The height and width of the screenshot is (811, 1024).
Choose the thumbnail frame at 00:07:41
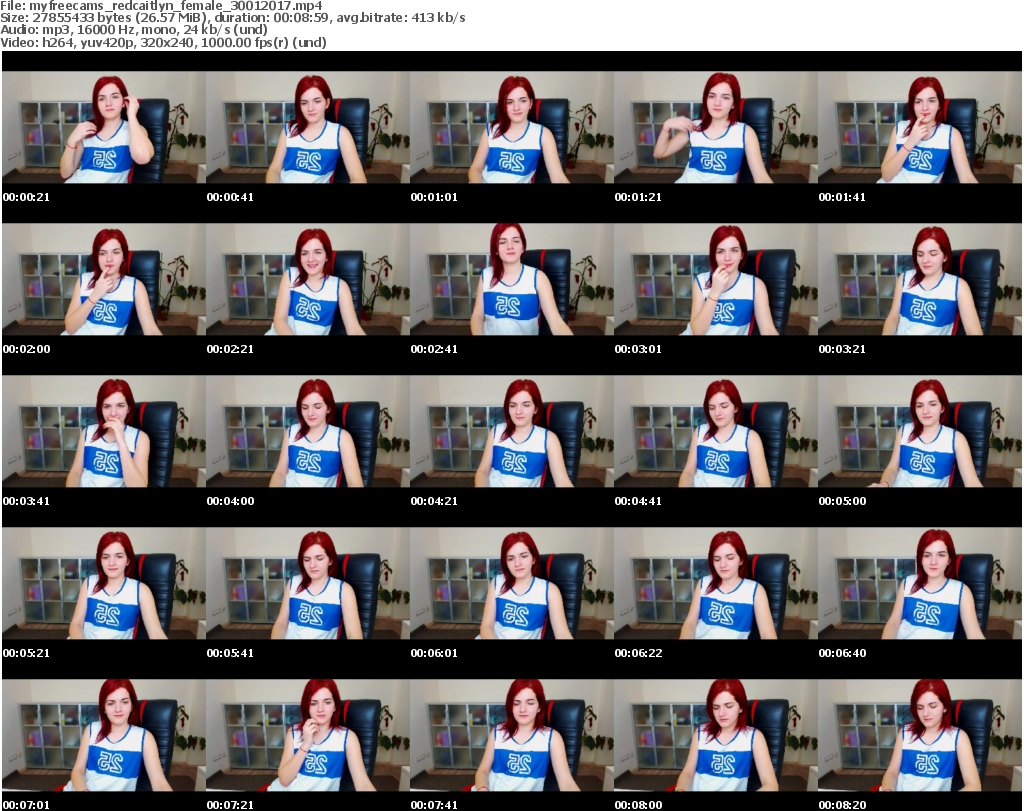point(511,736)
